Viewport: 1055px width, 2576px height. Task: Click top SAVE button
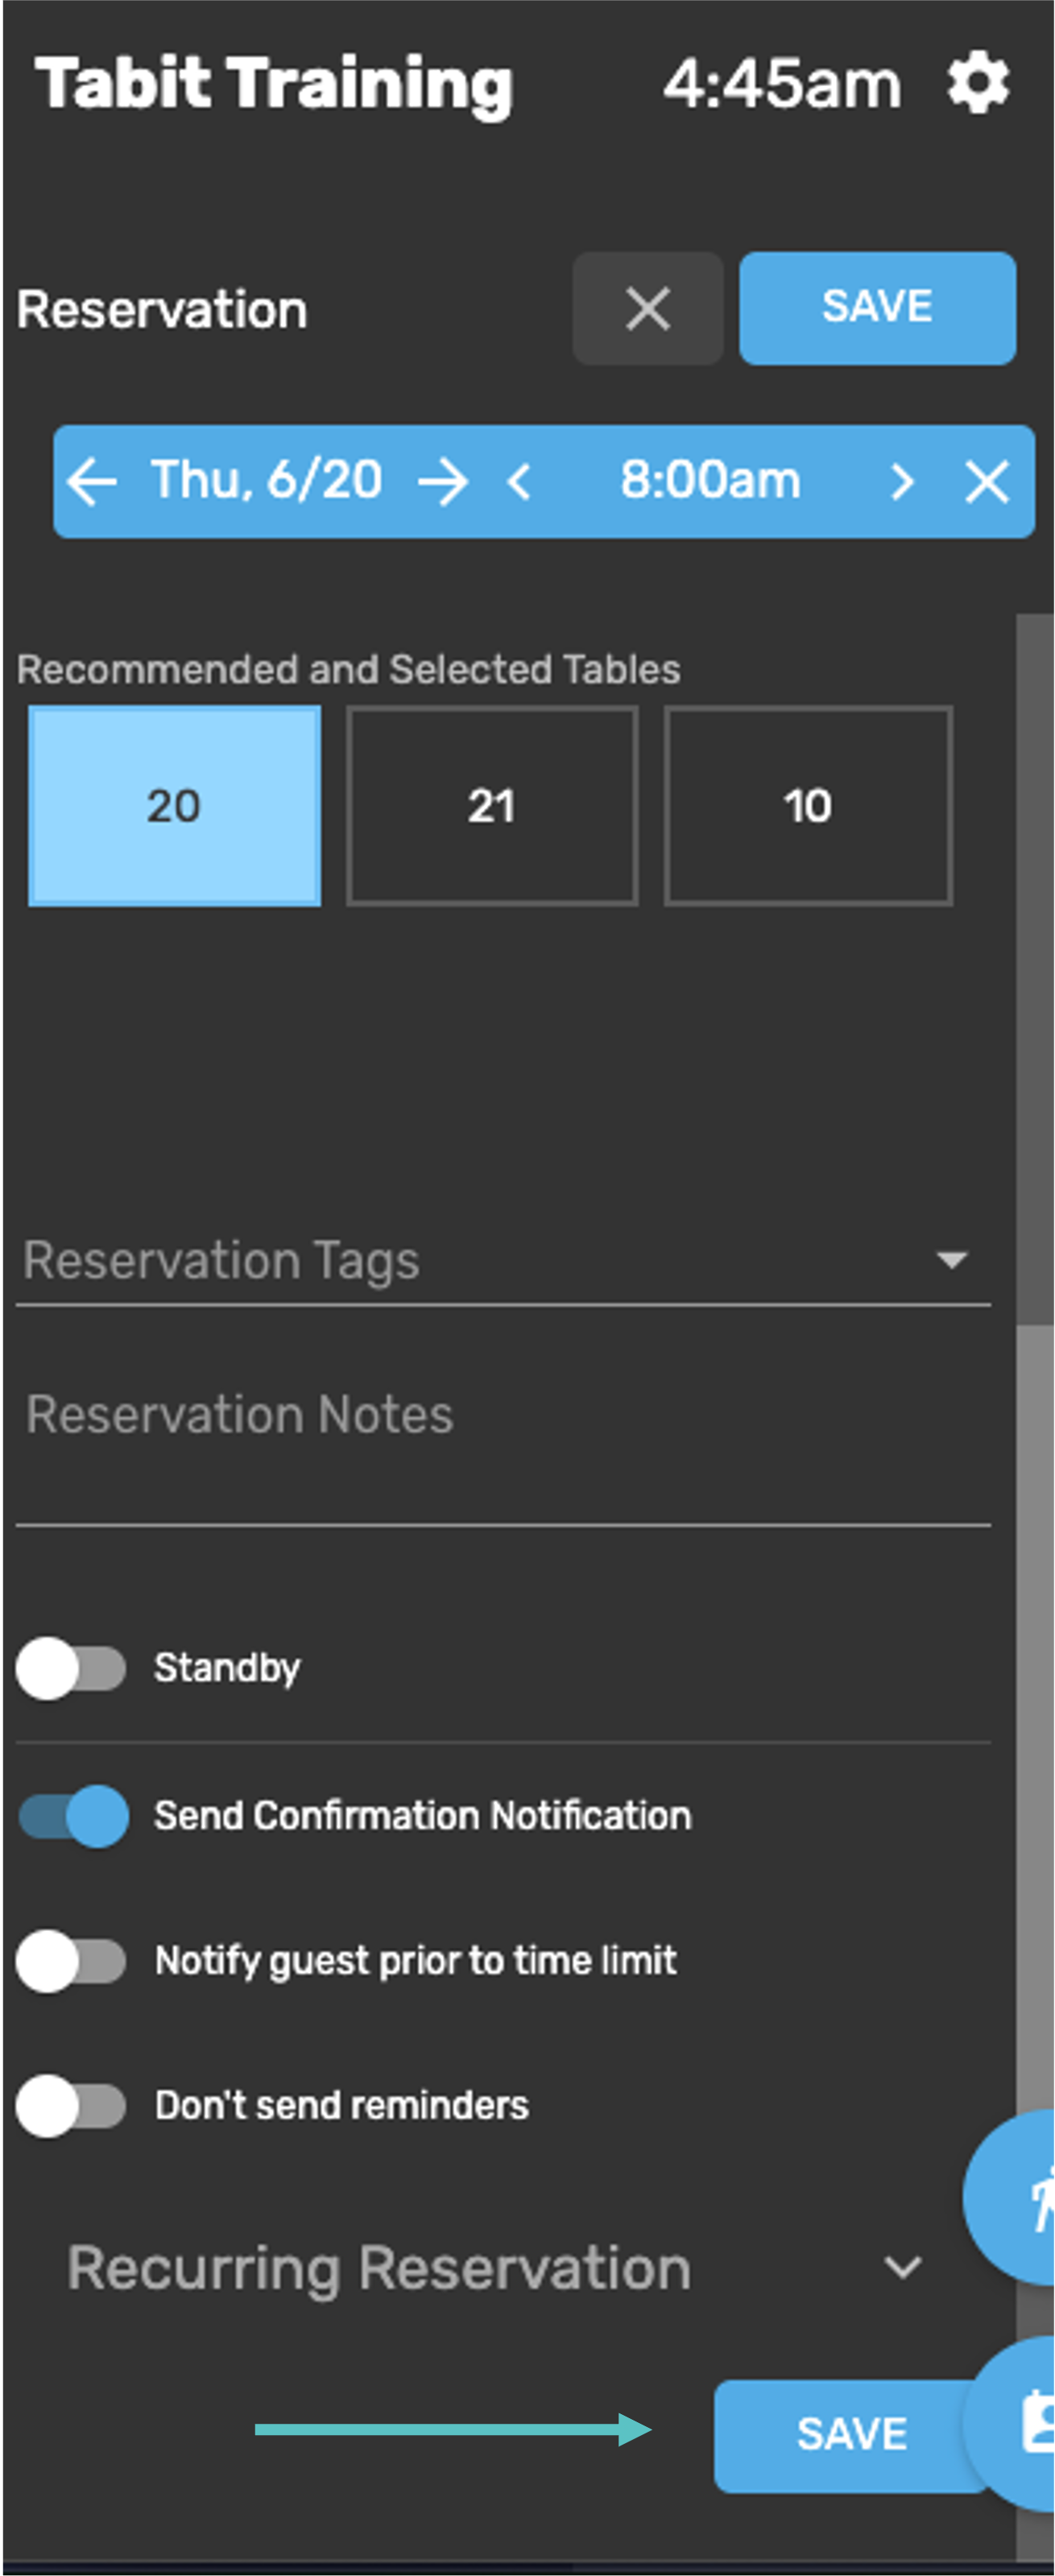pyautogui.click(x=877, y=308)
